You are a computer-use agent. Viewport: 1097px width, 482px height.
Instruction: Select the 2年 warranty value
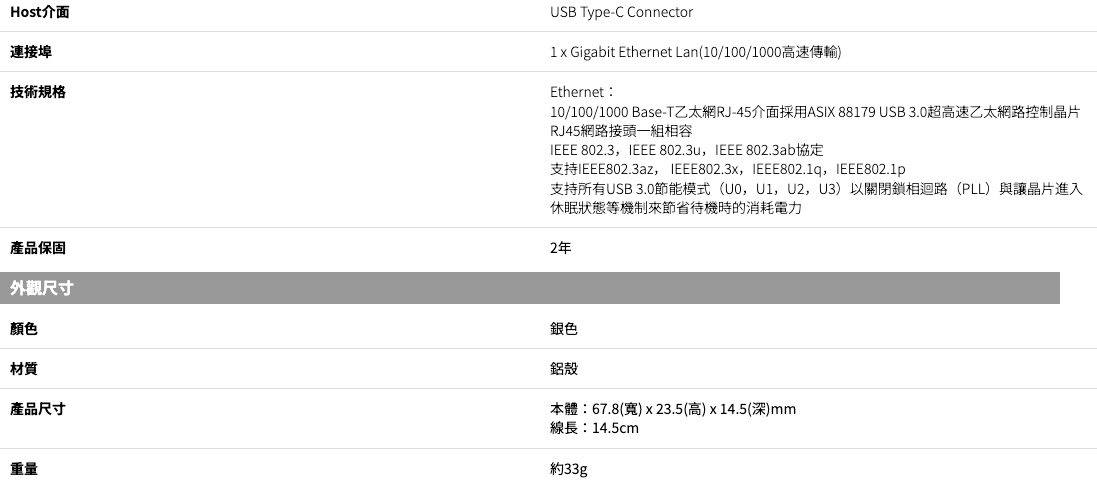pyautogui.click(x=561, y=247)
